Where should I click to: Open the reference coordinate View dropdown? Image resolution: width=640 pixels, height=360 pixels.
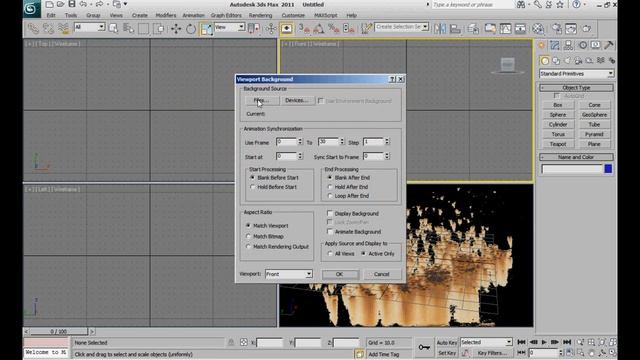229,27
